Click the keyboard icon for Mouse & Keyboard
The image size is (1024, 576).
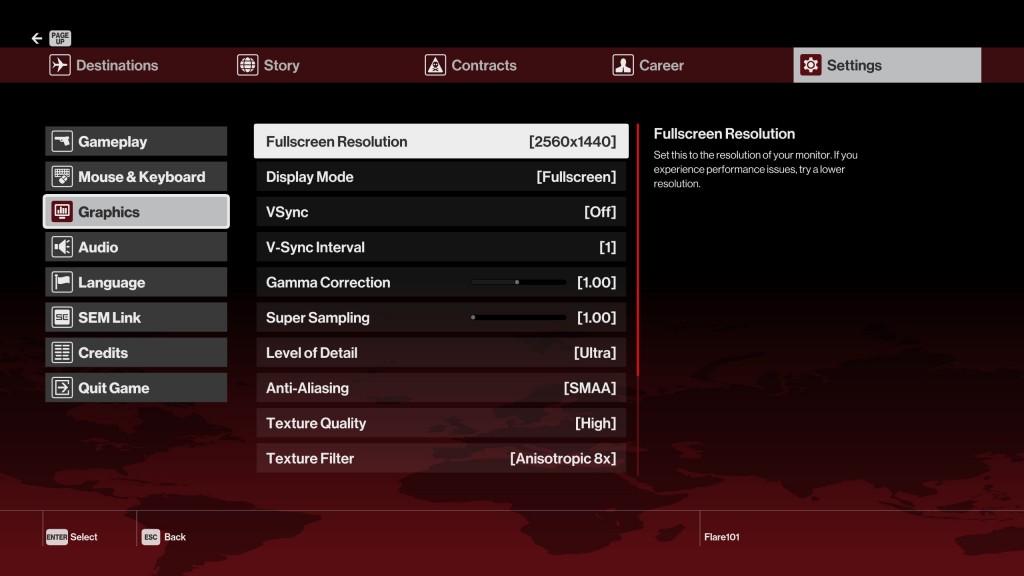coord(62,177)
